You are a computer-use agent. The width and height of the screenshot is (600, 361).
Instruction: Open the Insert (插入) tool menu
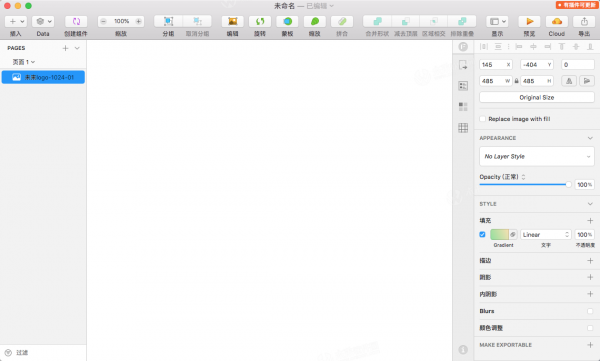pos(16,21)
